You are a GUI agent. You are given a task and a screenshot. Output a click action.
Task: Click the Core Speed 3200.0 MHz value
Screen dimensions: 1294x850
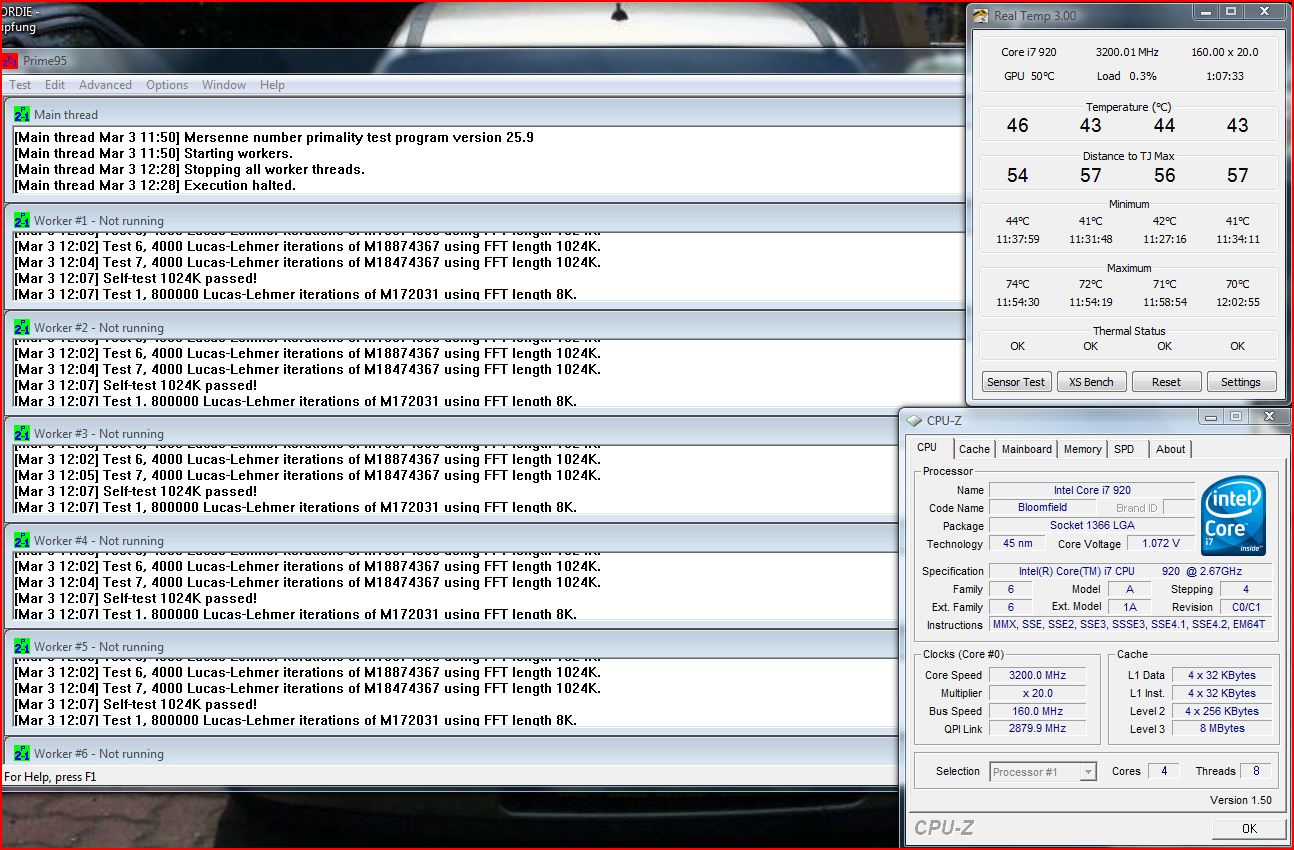pyautogui.click(x=1036, y=675)
